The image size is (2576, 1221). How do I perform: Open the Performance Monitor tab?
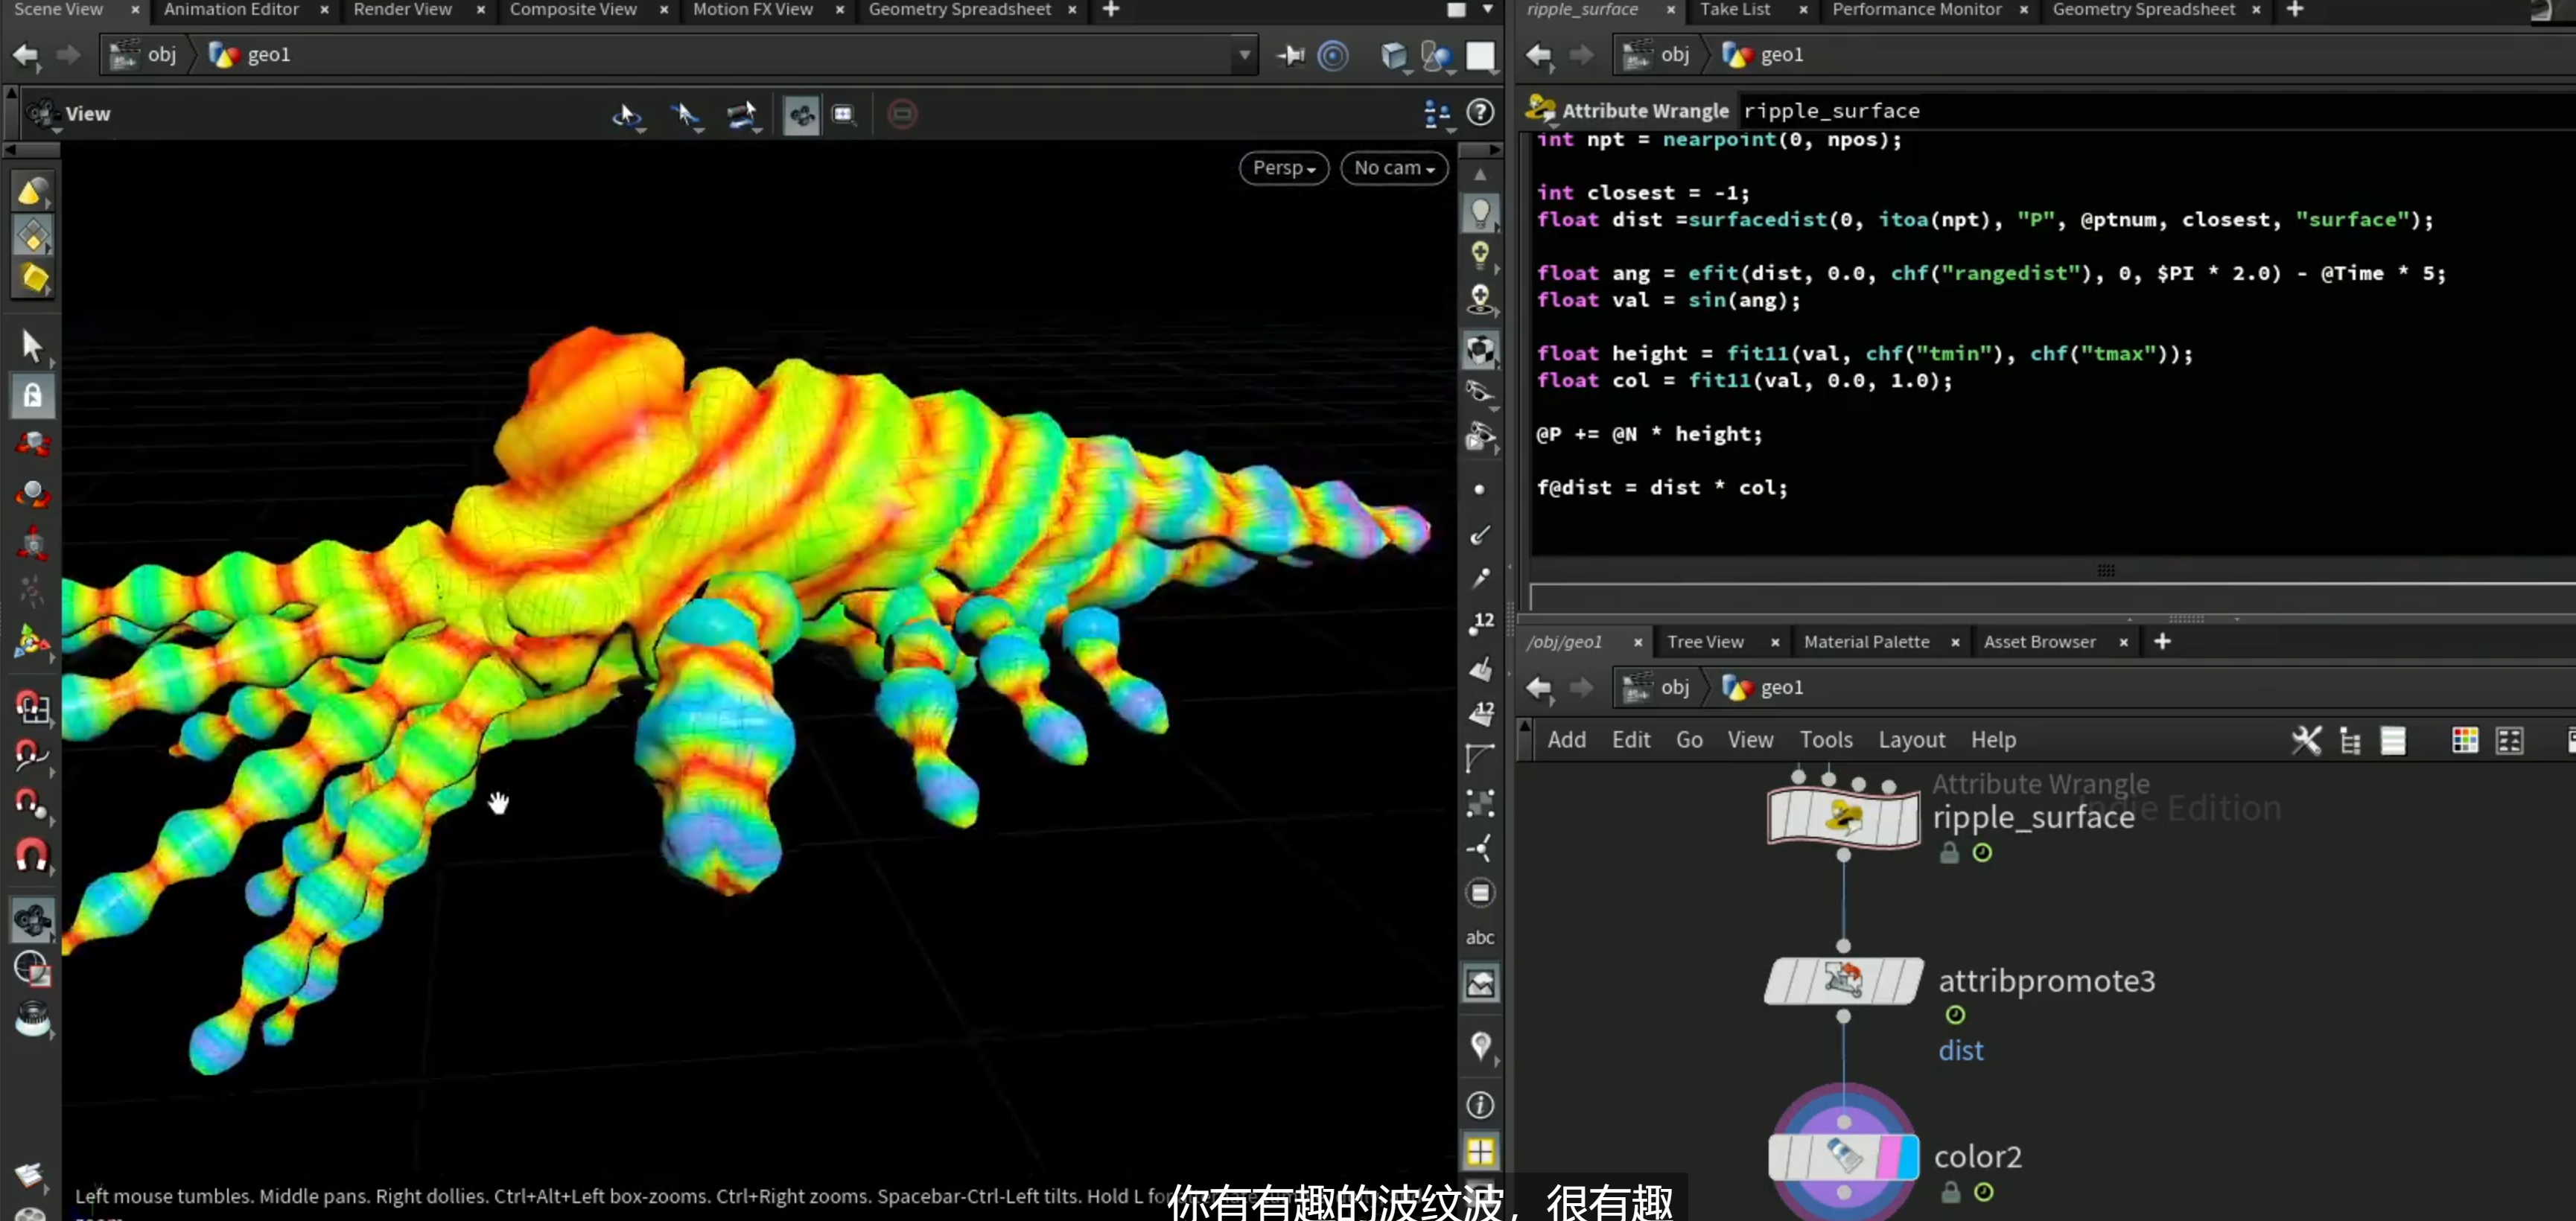tap(1916, 9)
